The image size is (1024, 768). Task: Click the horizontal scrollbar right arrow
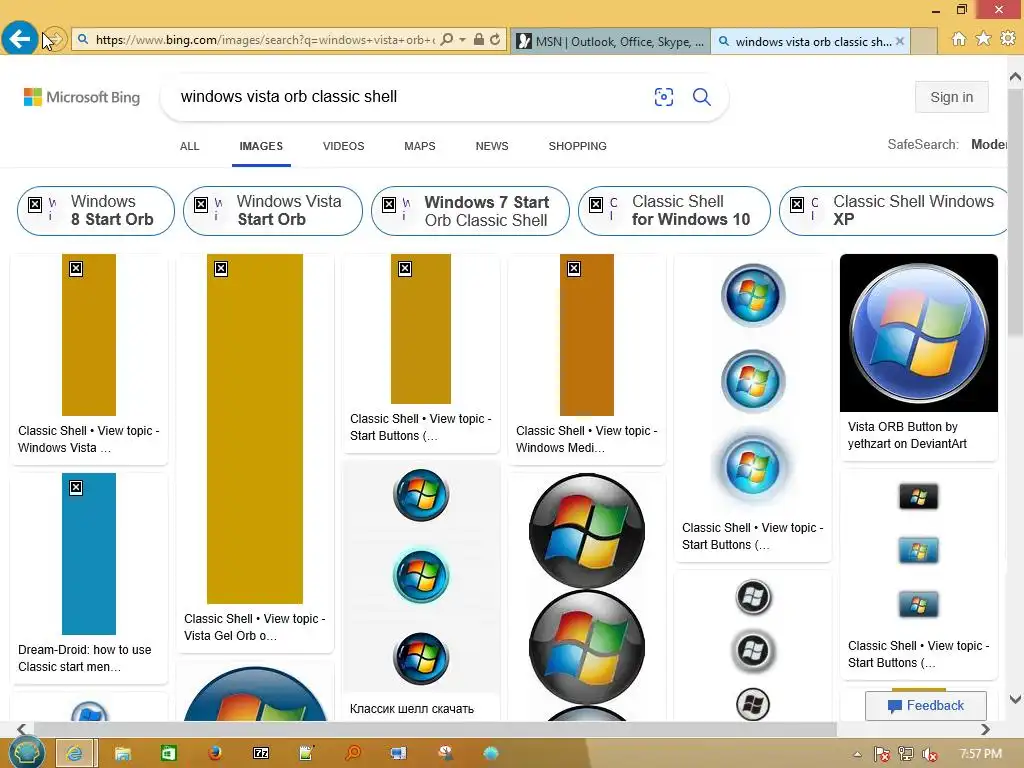(x=985, y=729)
